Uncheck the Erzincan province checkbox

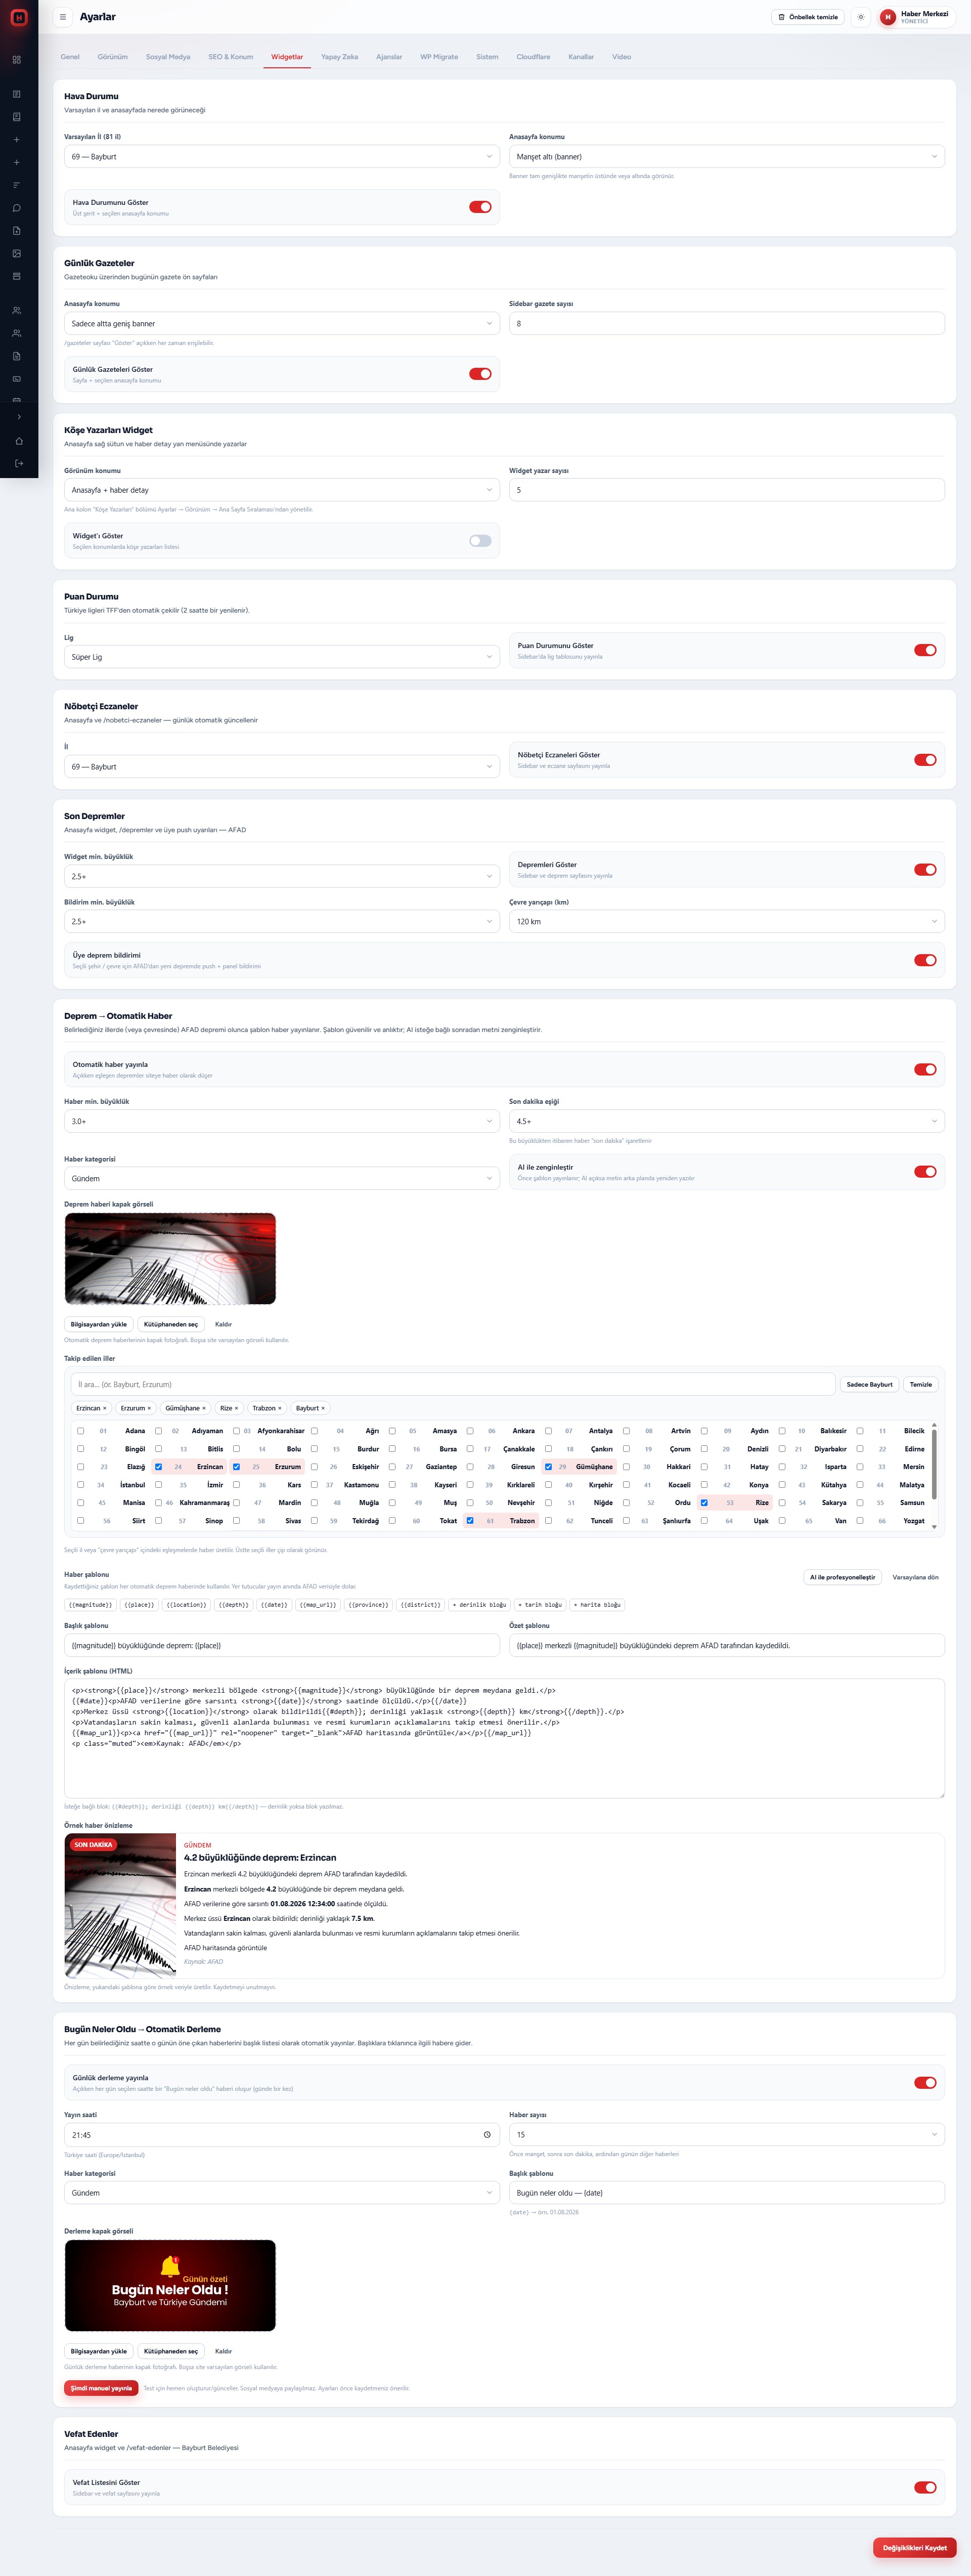click(158, 1467)
